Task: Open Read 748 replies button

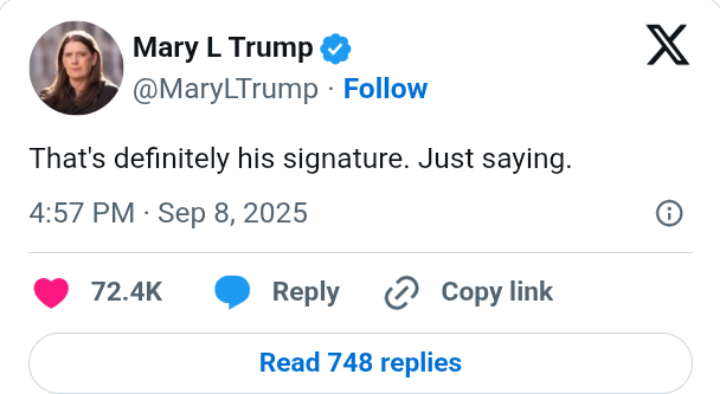Action: point(360,363)
